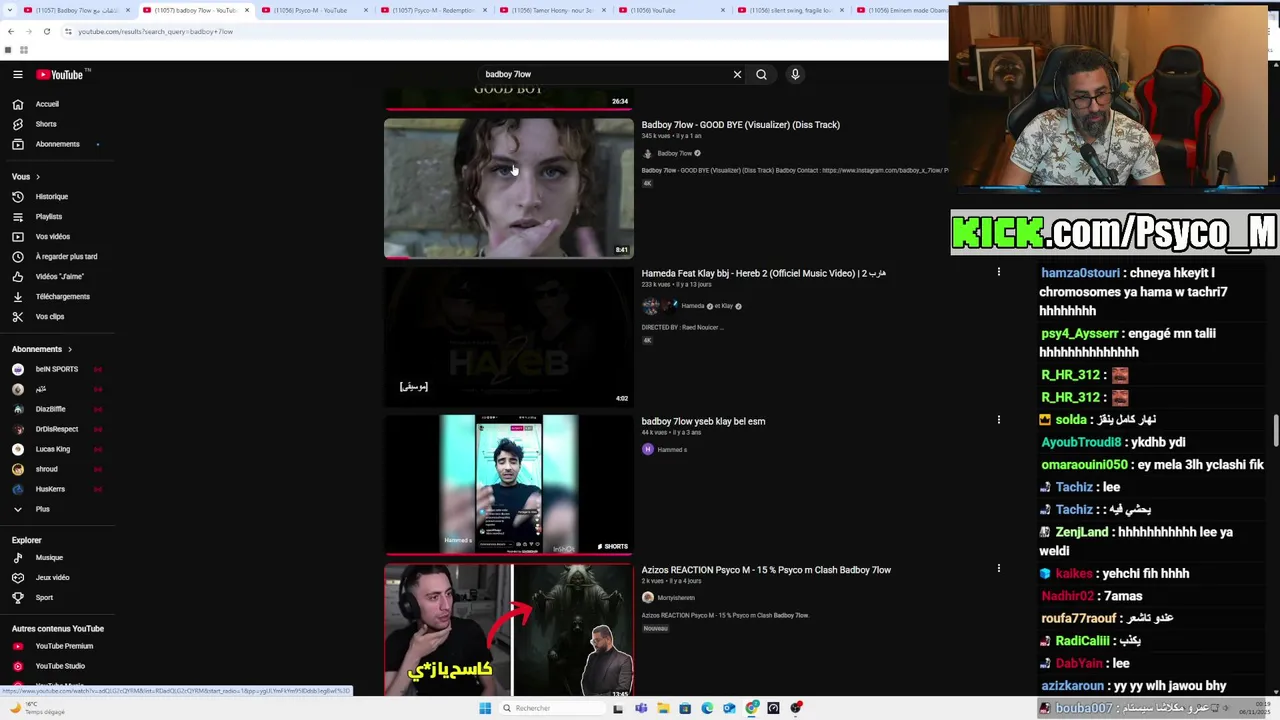The width and height of the screenshot is (1280, 720).
Task: Play the Hameda Hereb 2 video thumbnail
Action: coord(509,337)
